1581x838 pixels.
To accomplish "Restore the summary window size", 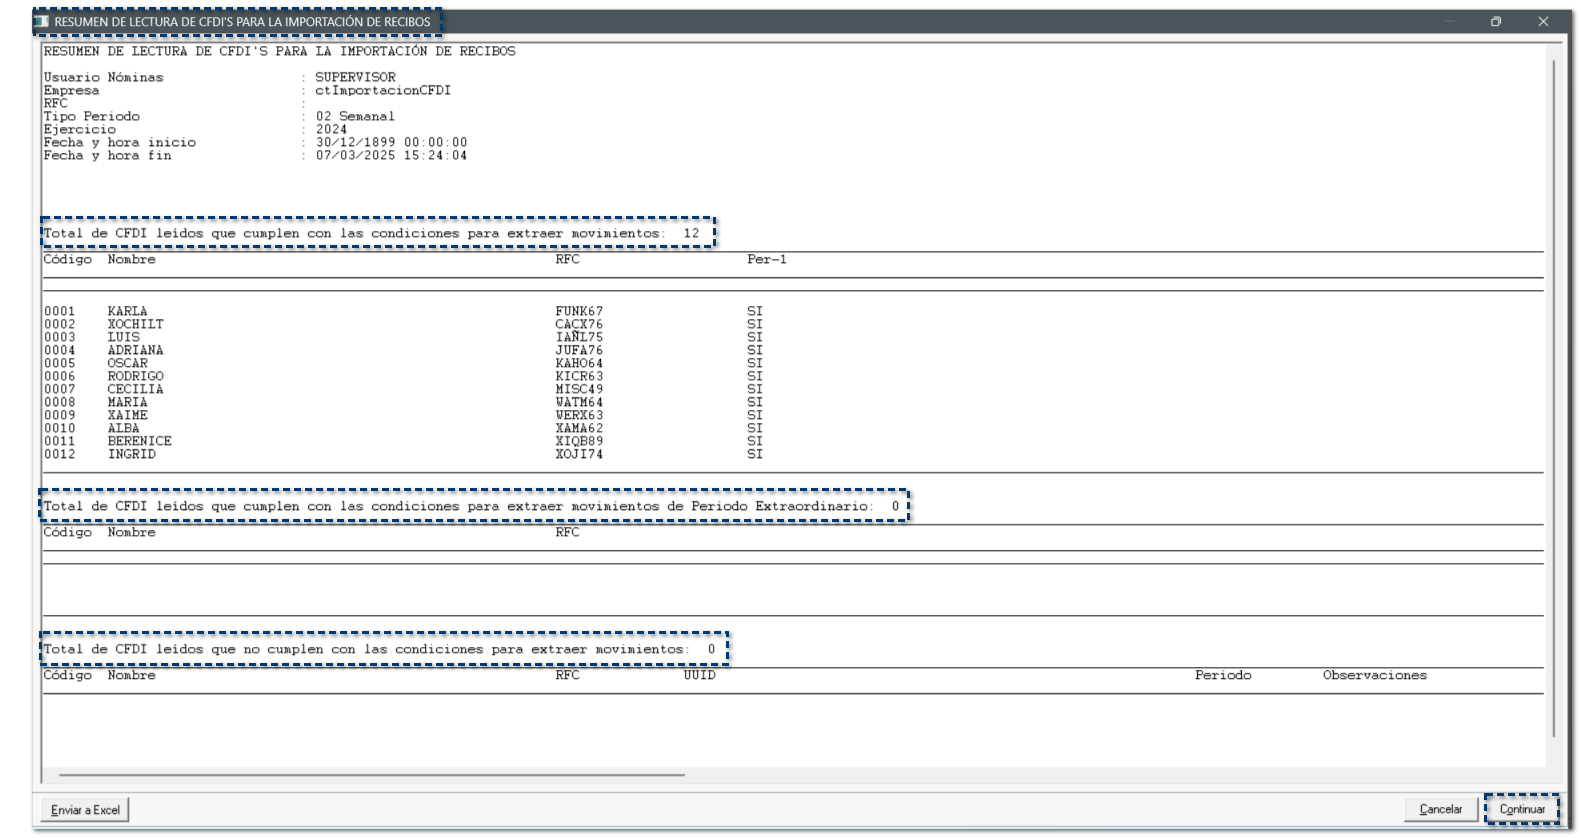I will [1495, 21].
